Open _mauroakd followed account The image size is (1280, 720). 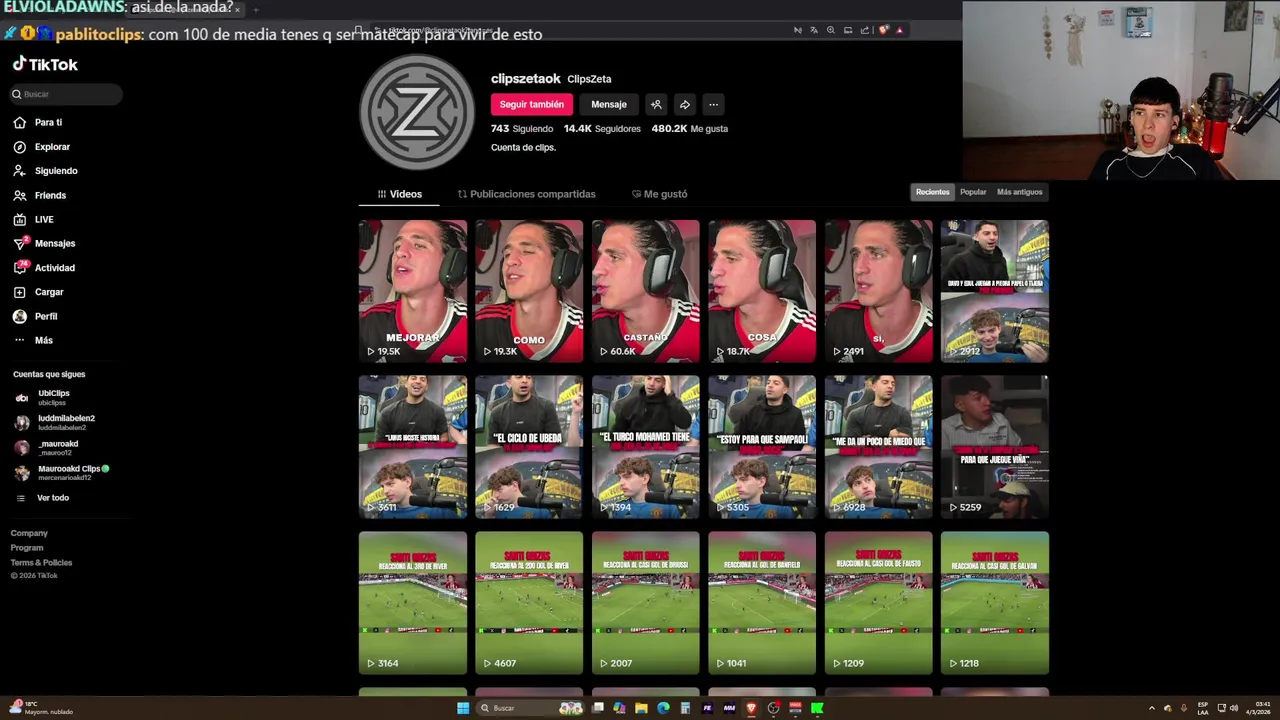click(46, 447)
